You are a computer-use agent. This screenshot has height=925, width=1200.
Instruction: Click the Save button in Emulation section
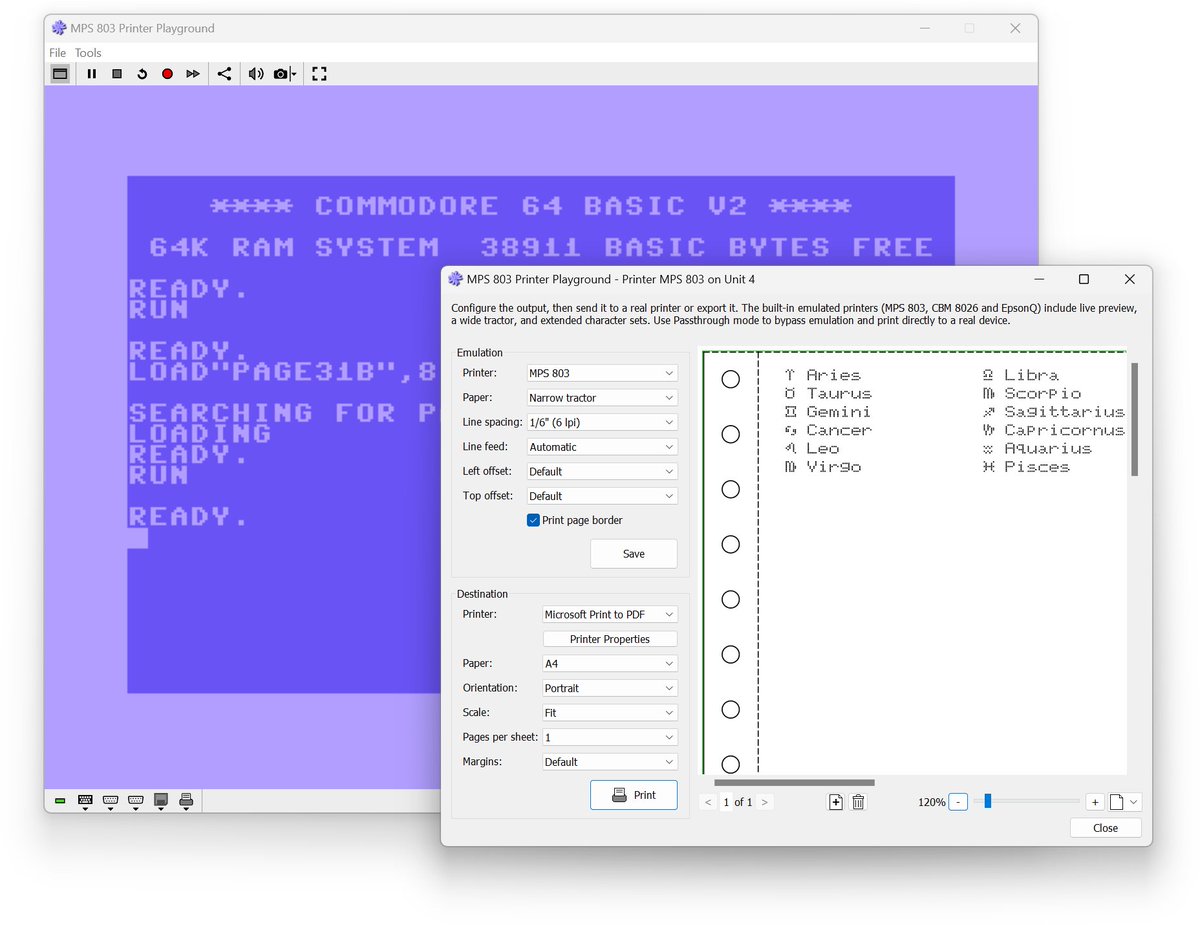coord(634,554)
